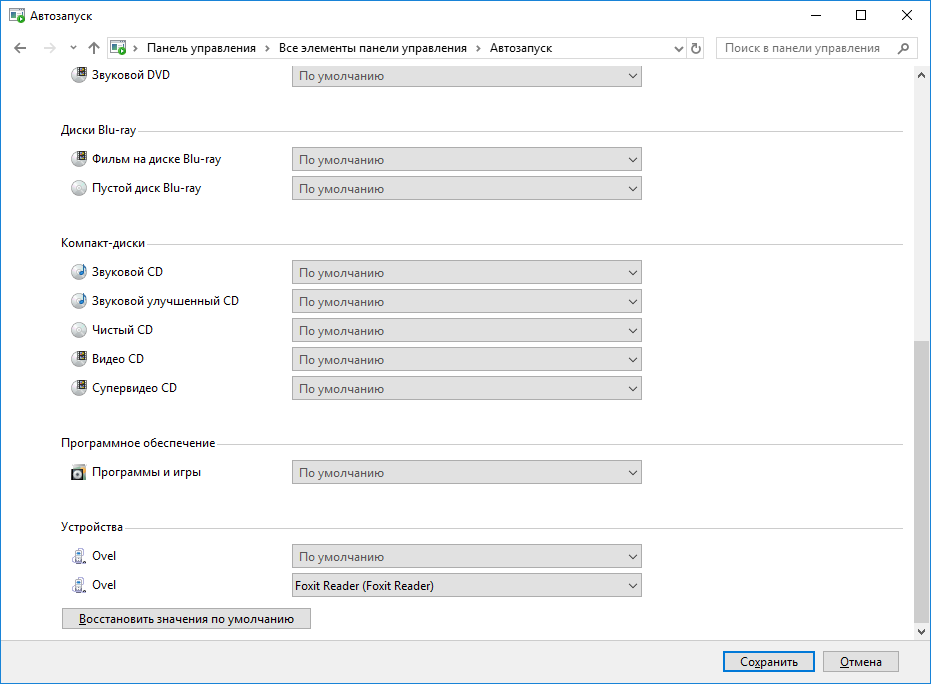This screenshot has width=931, height=684.
Task: Open the Звуковой CD action dropdown
Action: click(x=467, y=273)
